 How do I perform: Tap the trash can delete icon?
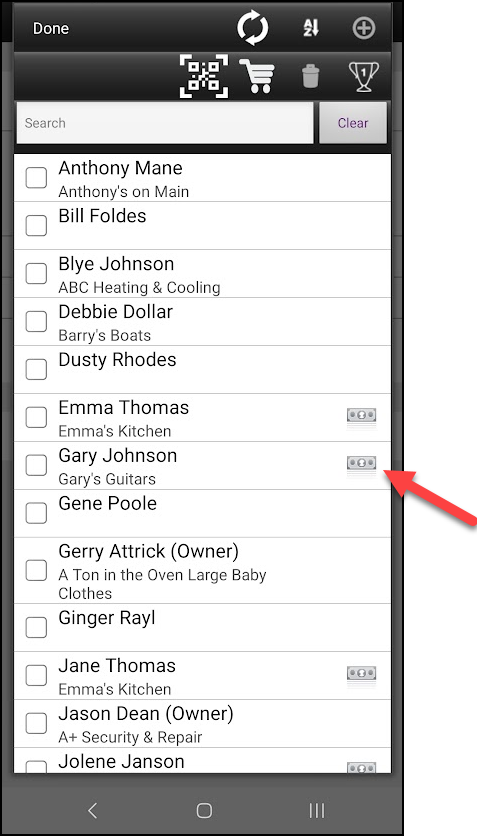pos(311,76)
